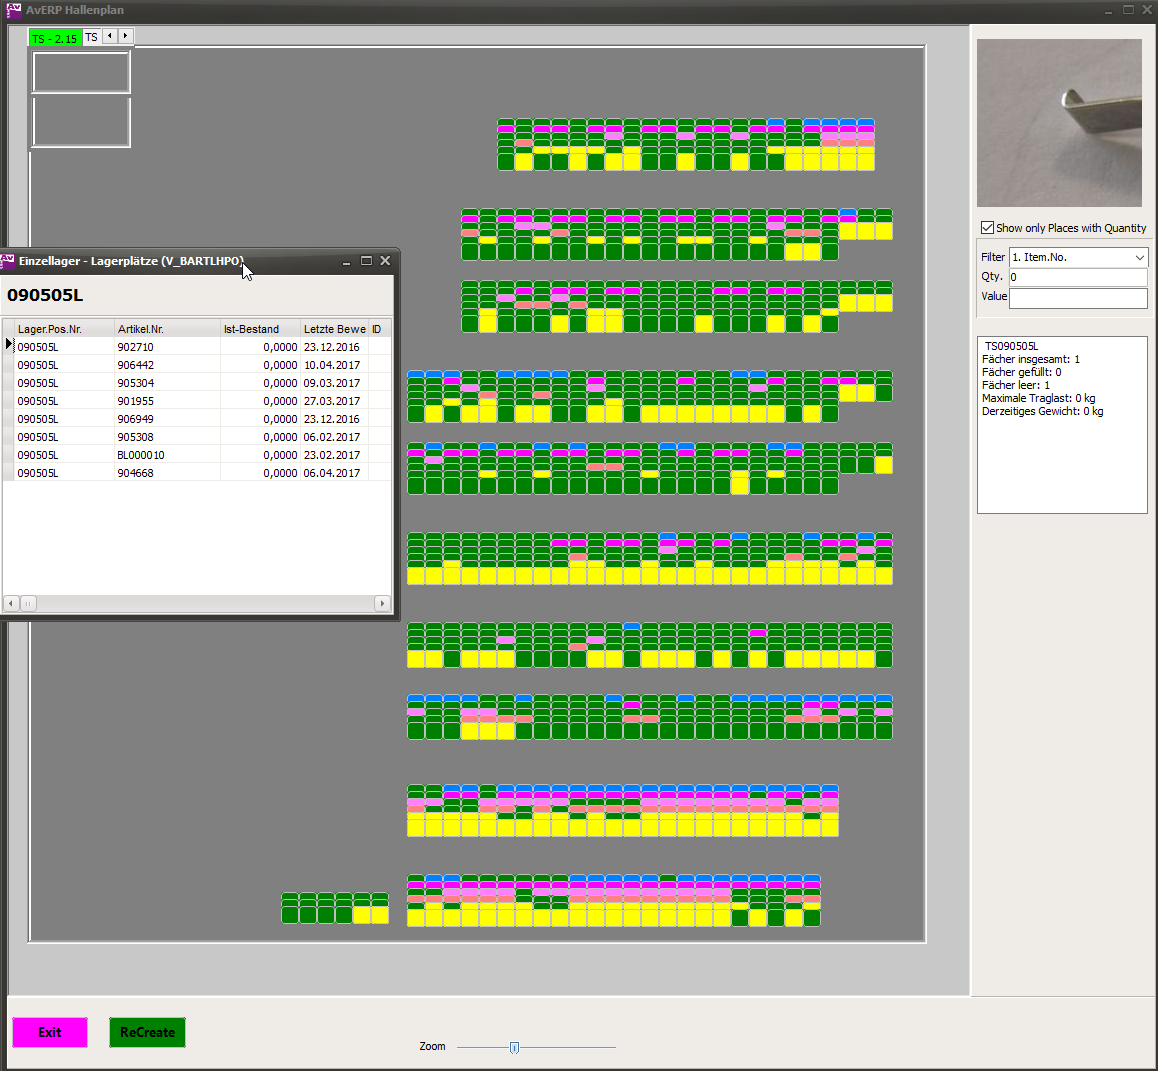The width and height of the screenshot is (1158, 1071).
Task: Maximize the Einzellager Lagerplätze window
Action: tap(366, 261)
